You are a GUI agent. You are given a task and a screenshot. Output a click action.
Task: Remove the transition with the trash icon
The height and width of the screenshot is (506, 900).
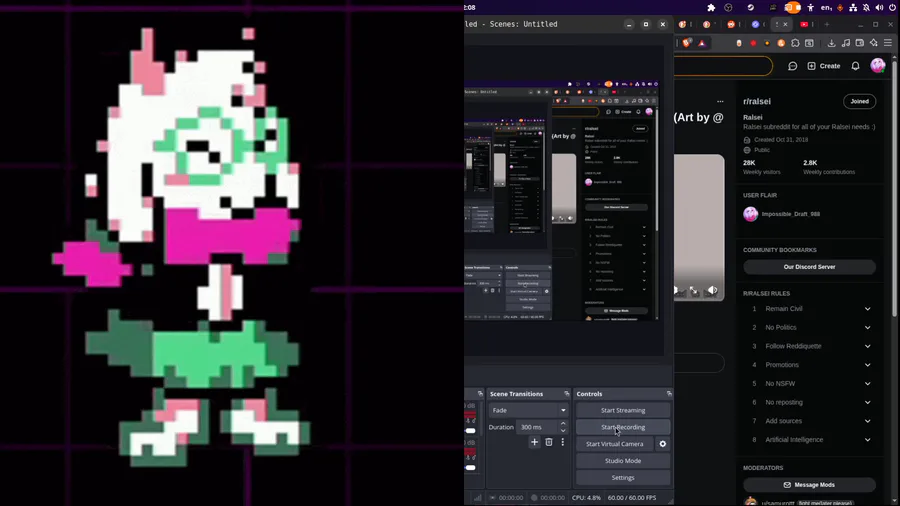549,442
